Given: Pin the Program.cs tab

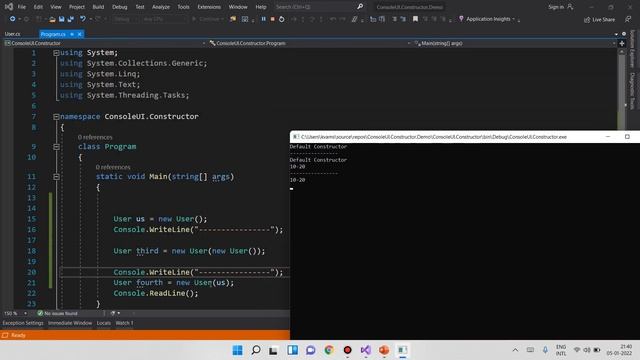Looking at the screenshot, I should [72, 34].
